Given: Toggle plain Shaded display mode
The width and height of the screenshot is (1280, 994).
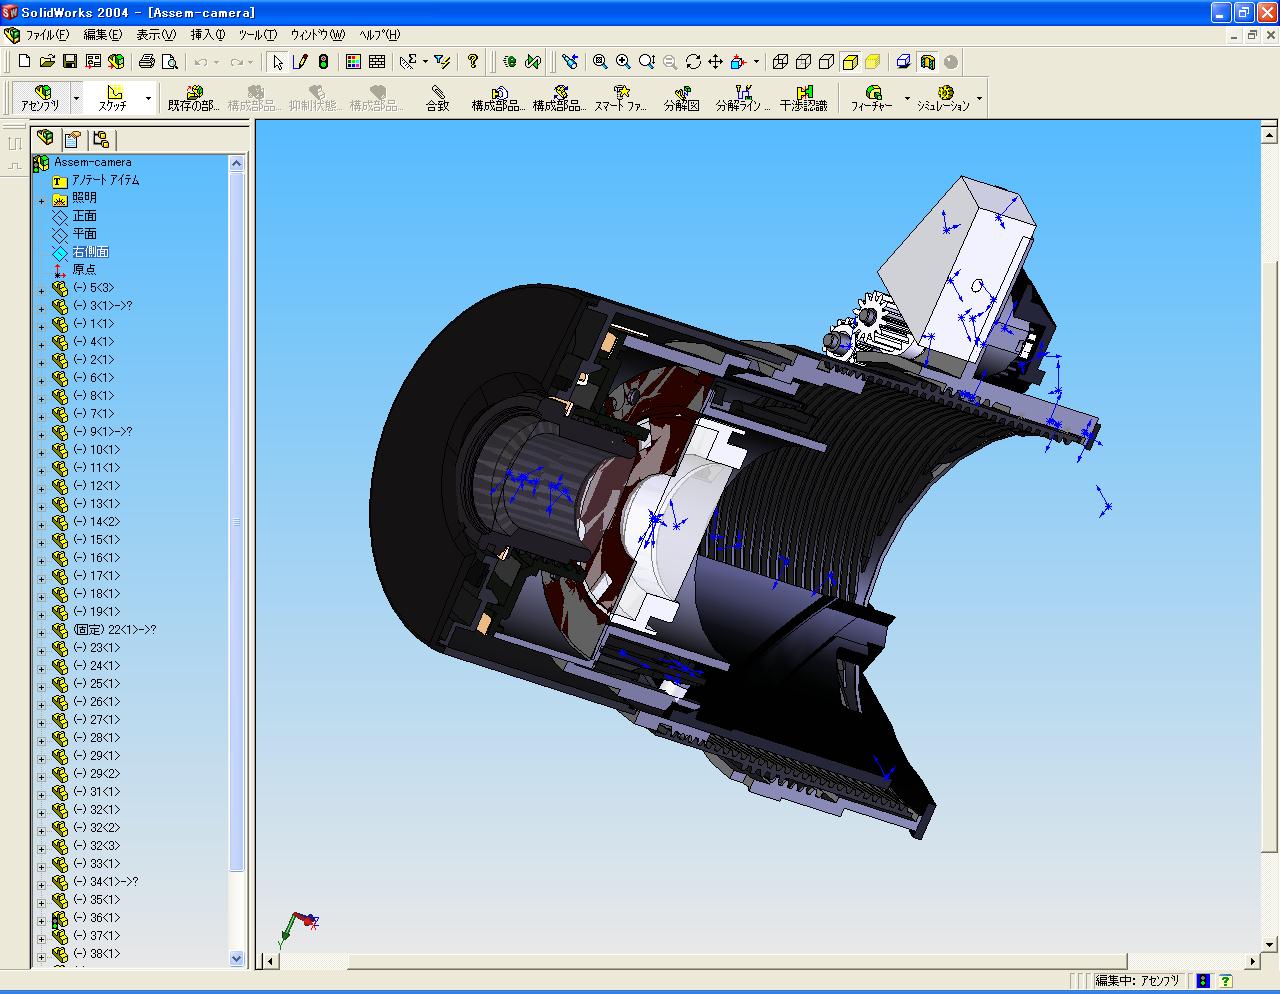Looking at the screenshot, I should pos(873,62).
